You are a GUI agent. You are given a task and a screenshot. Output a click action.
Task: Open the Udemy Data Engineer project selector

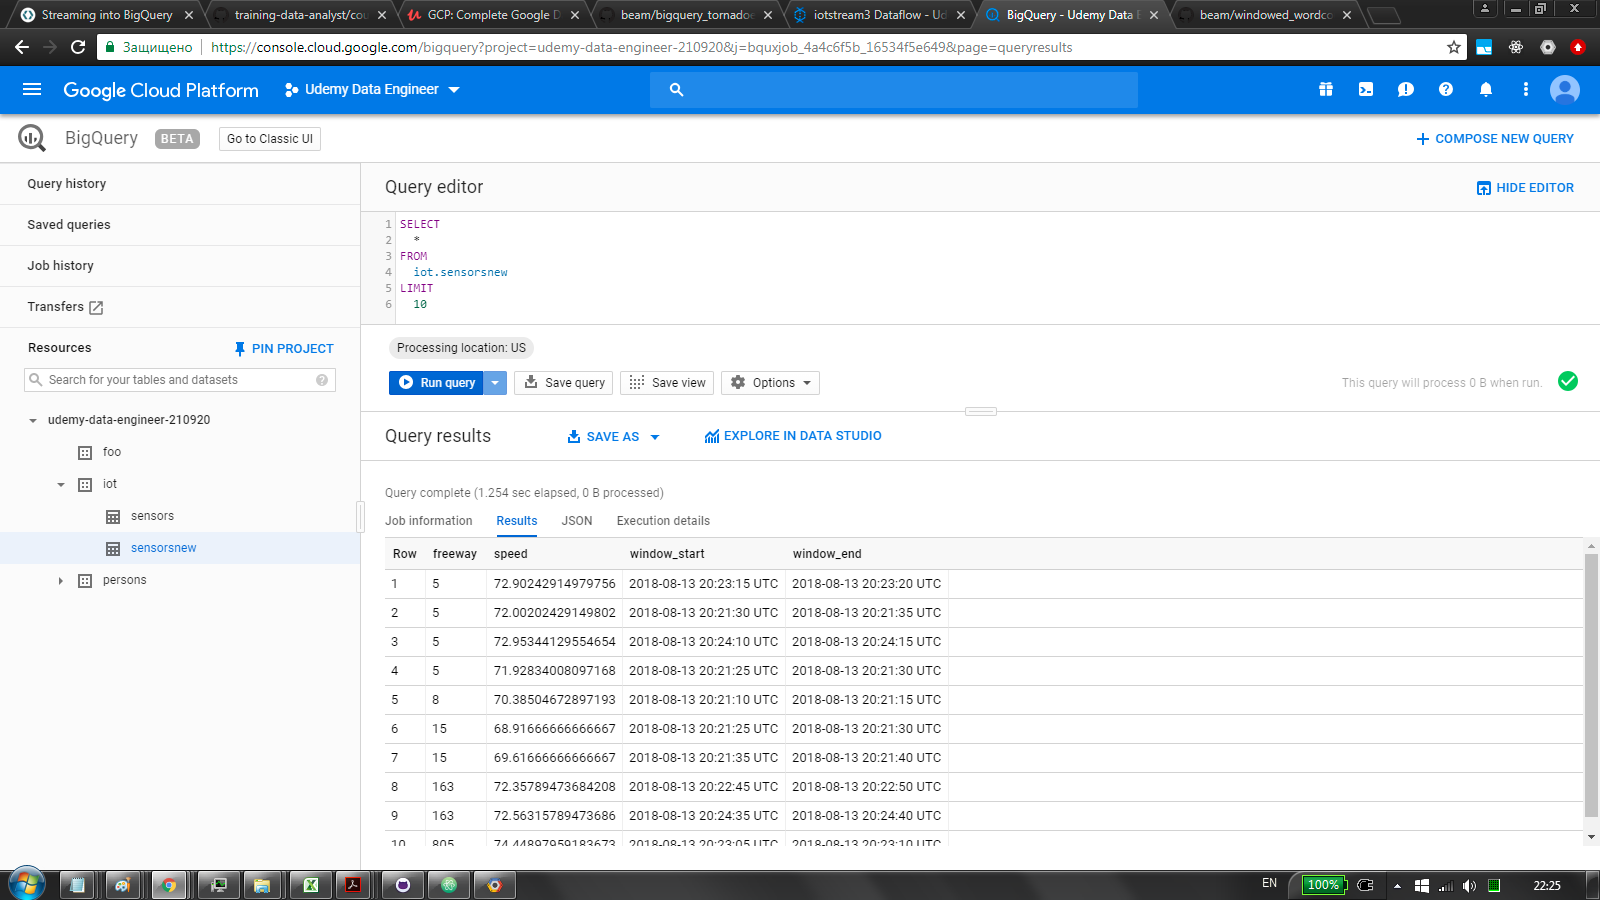coord(372,89)
